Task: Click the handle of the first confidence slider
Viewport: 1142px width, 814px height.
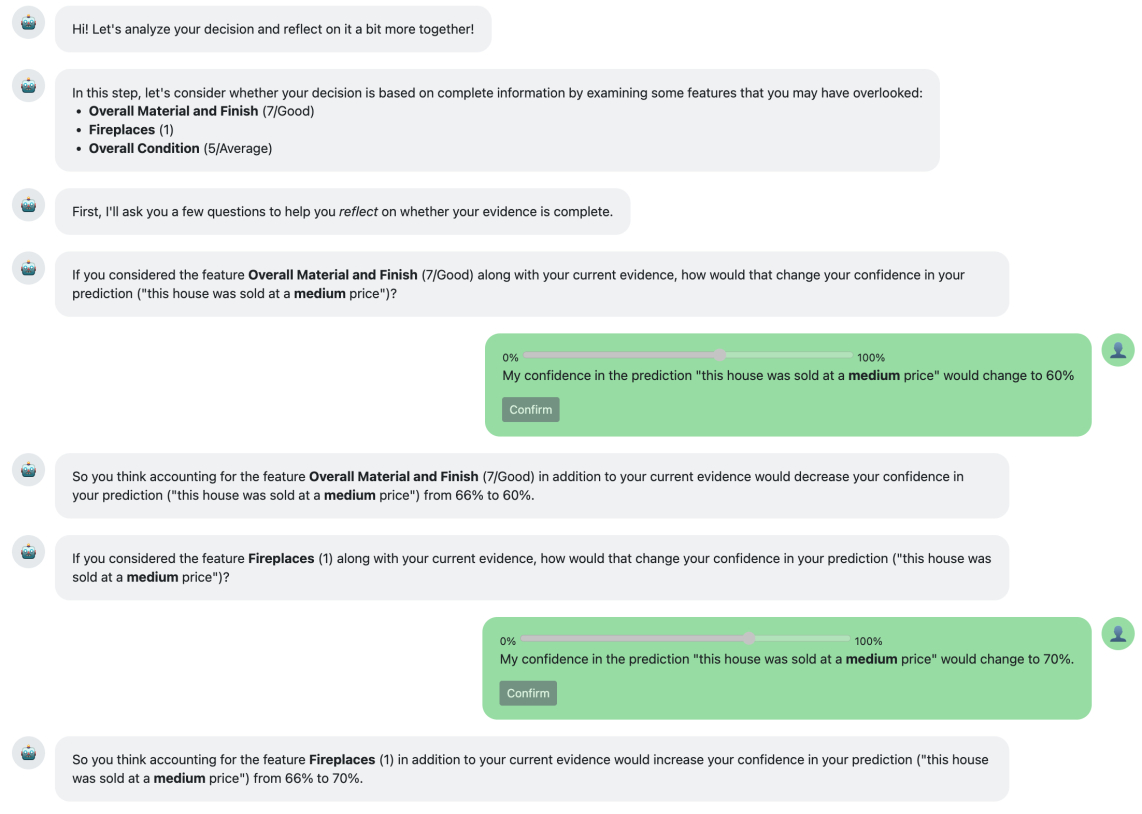Action: 720,354
